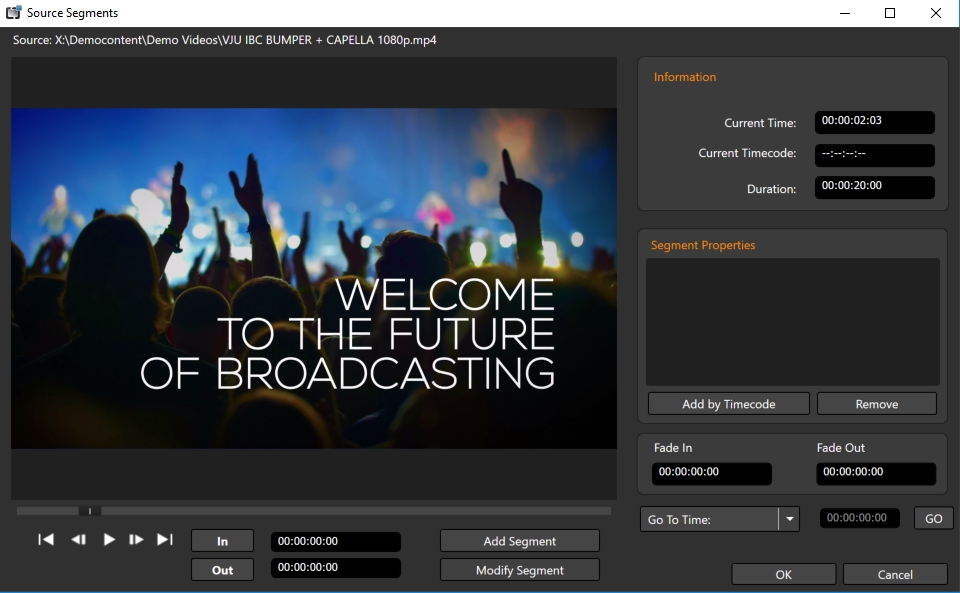Click the Current Timecode value field

874,155
